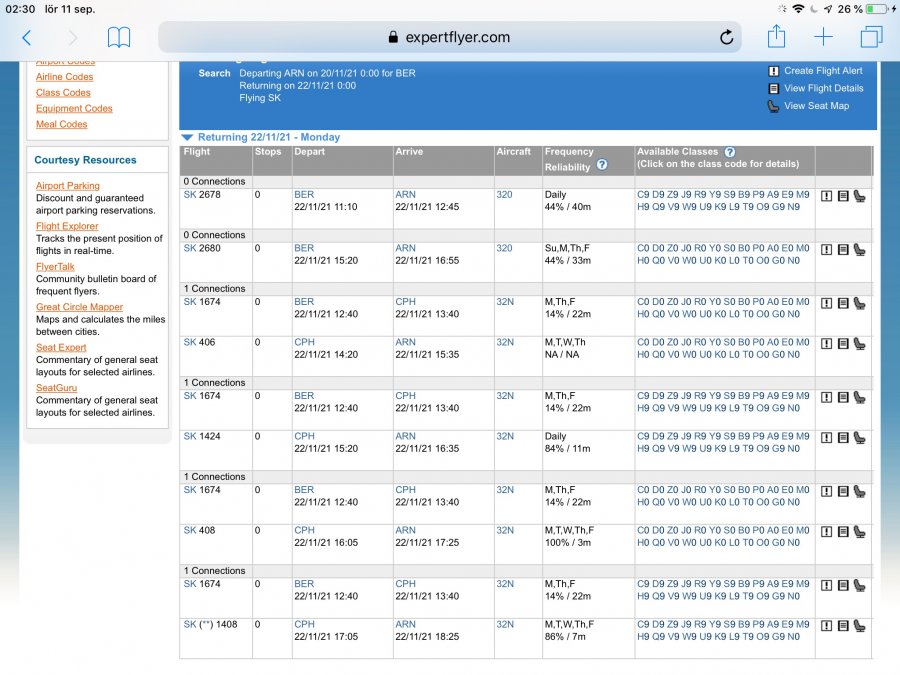Tap the Safari share icon
The width and height of the screenshot is (900, 675).
(x=776, y=38)
